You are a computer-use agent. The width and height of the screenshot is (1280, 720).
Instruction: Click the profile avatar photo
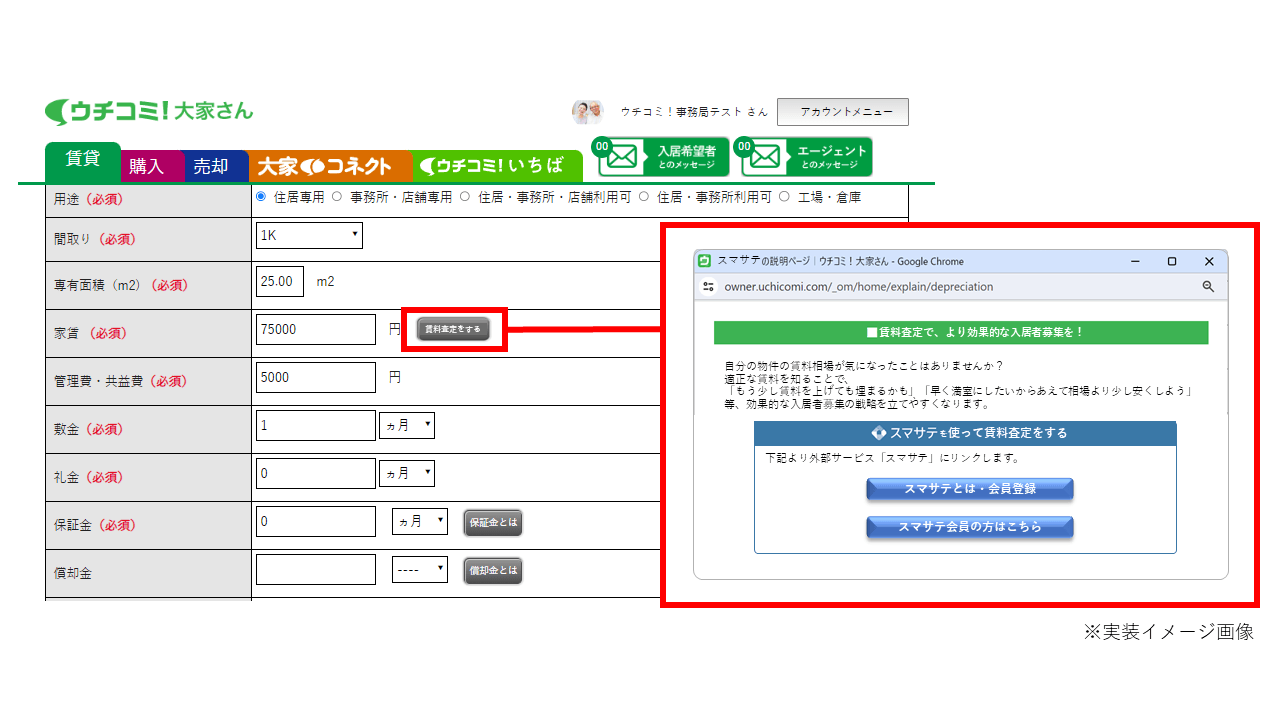click(586, 110)
